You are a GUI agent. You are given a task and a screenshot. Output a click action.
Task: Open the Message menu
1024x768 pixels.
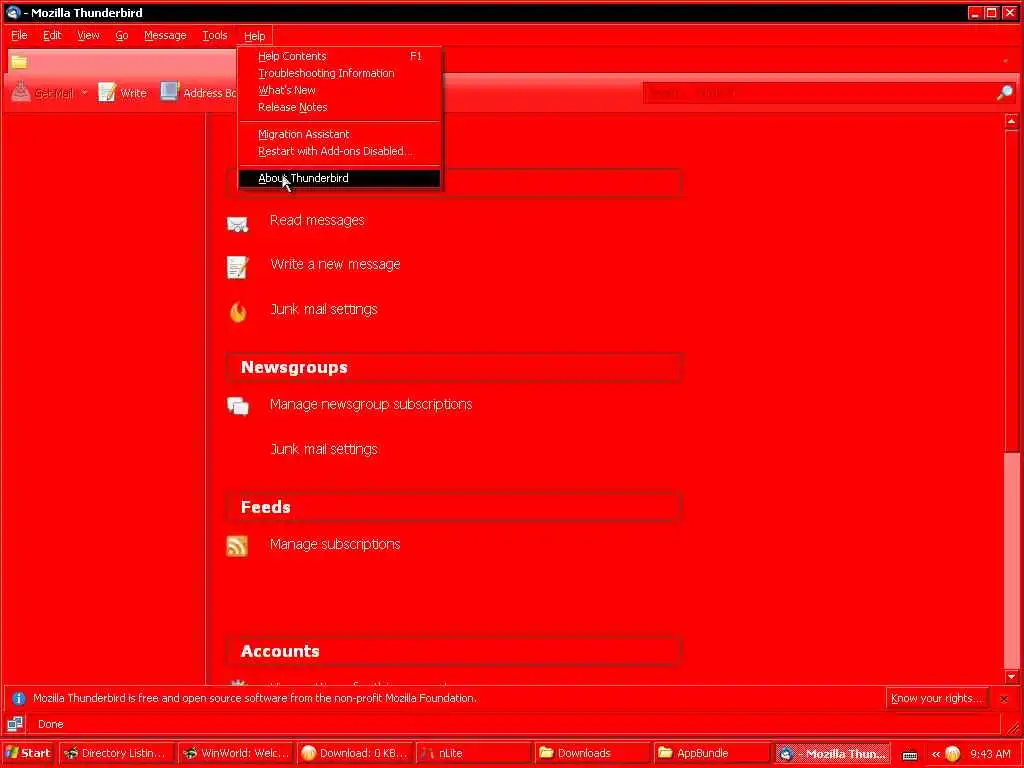165,35
